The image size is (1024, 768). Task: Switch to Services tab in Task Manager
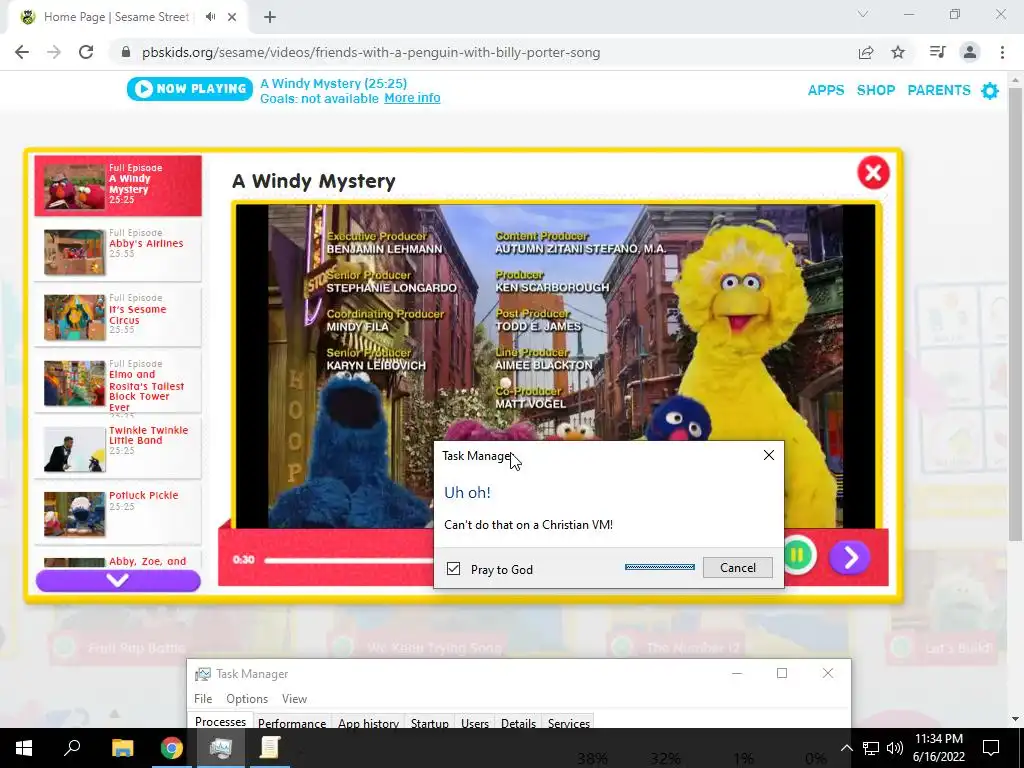tap(569, 723)
